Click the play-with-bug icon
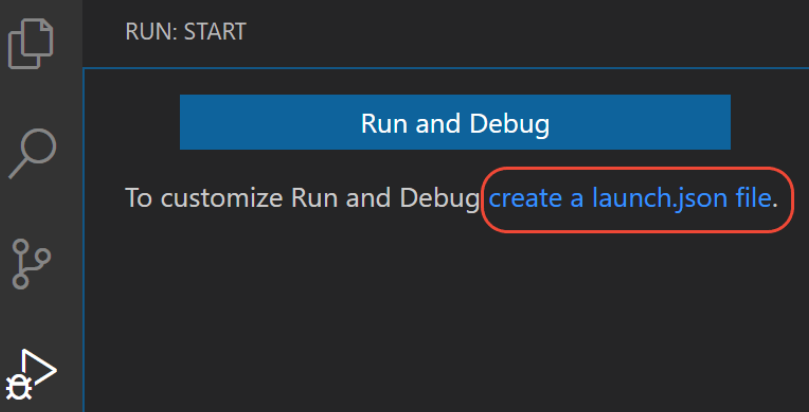The image size is (809, 412). coord(31,375)
